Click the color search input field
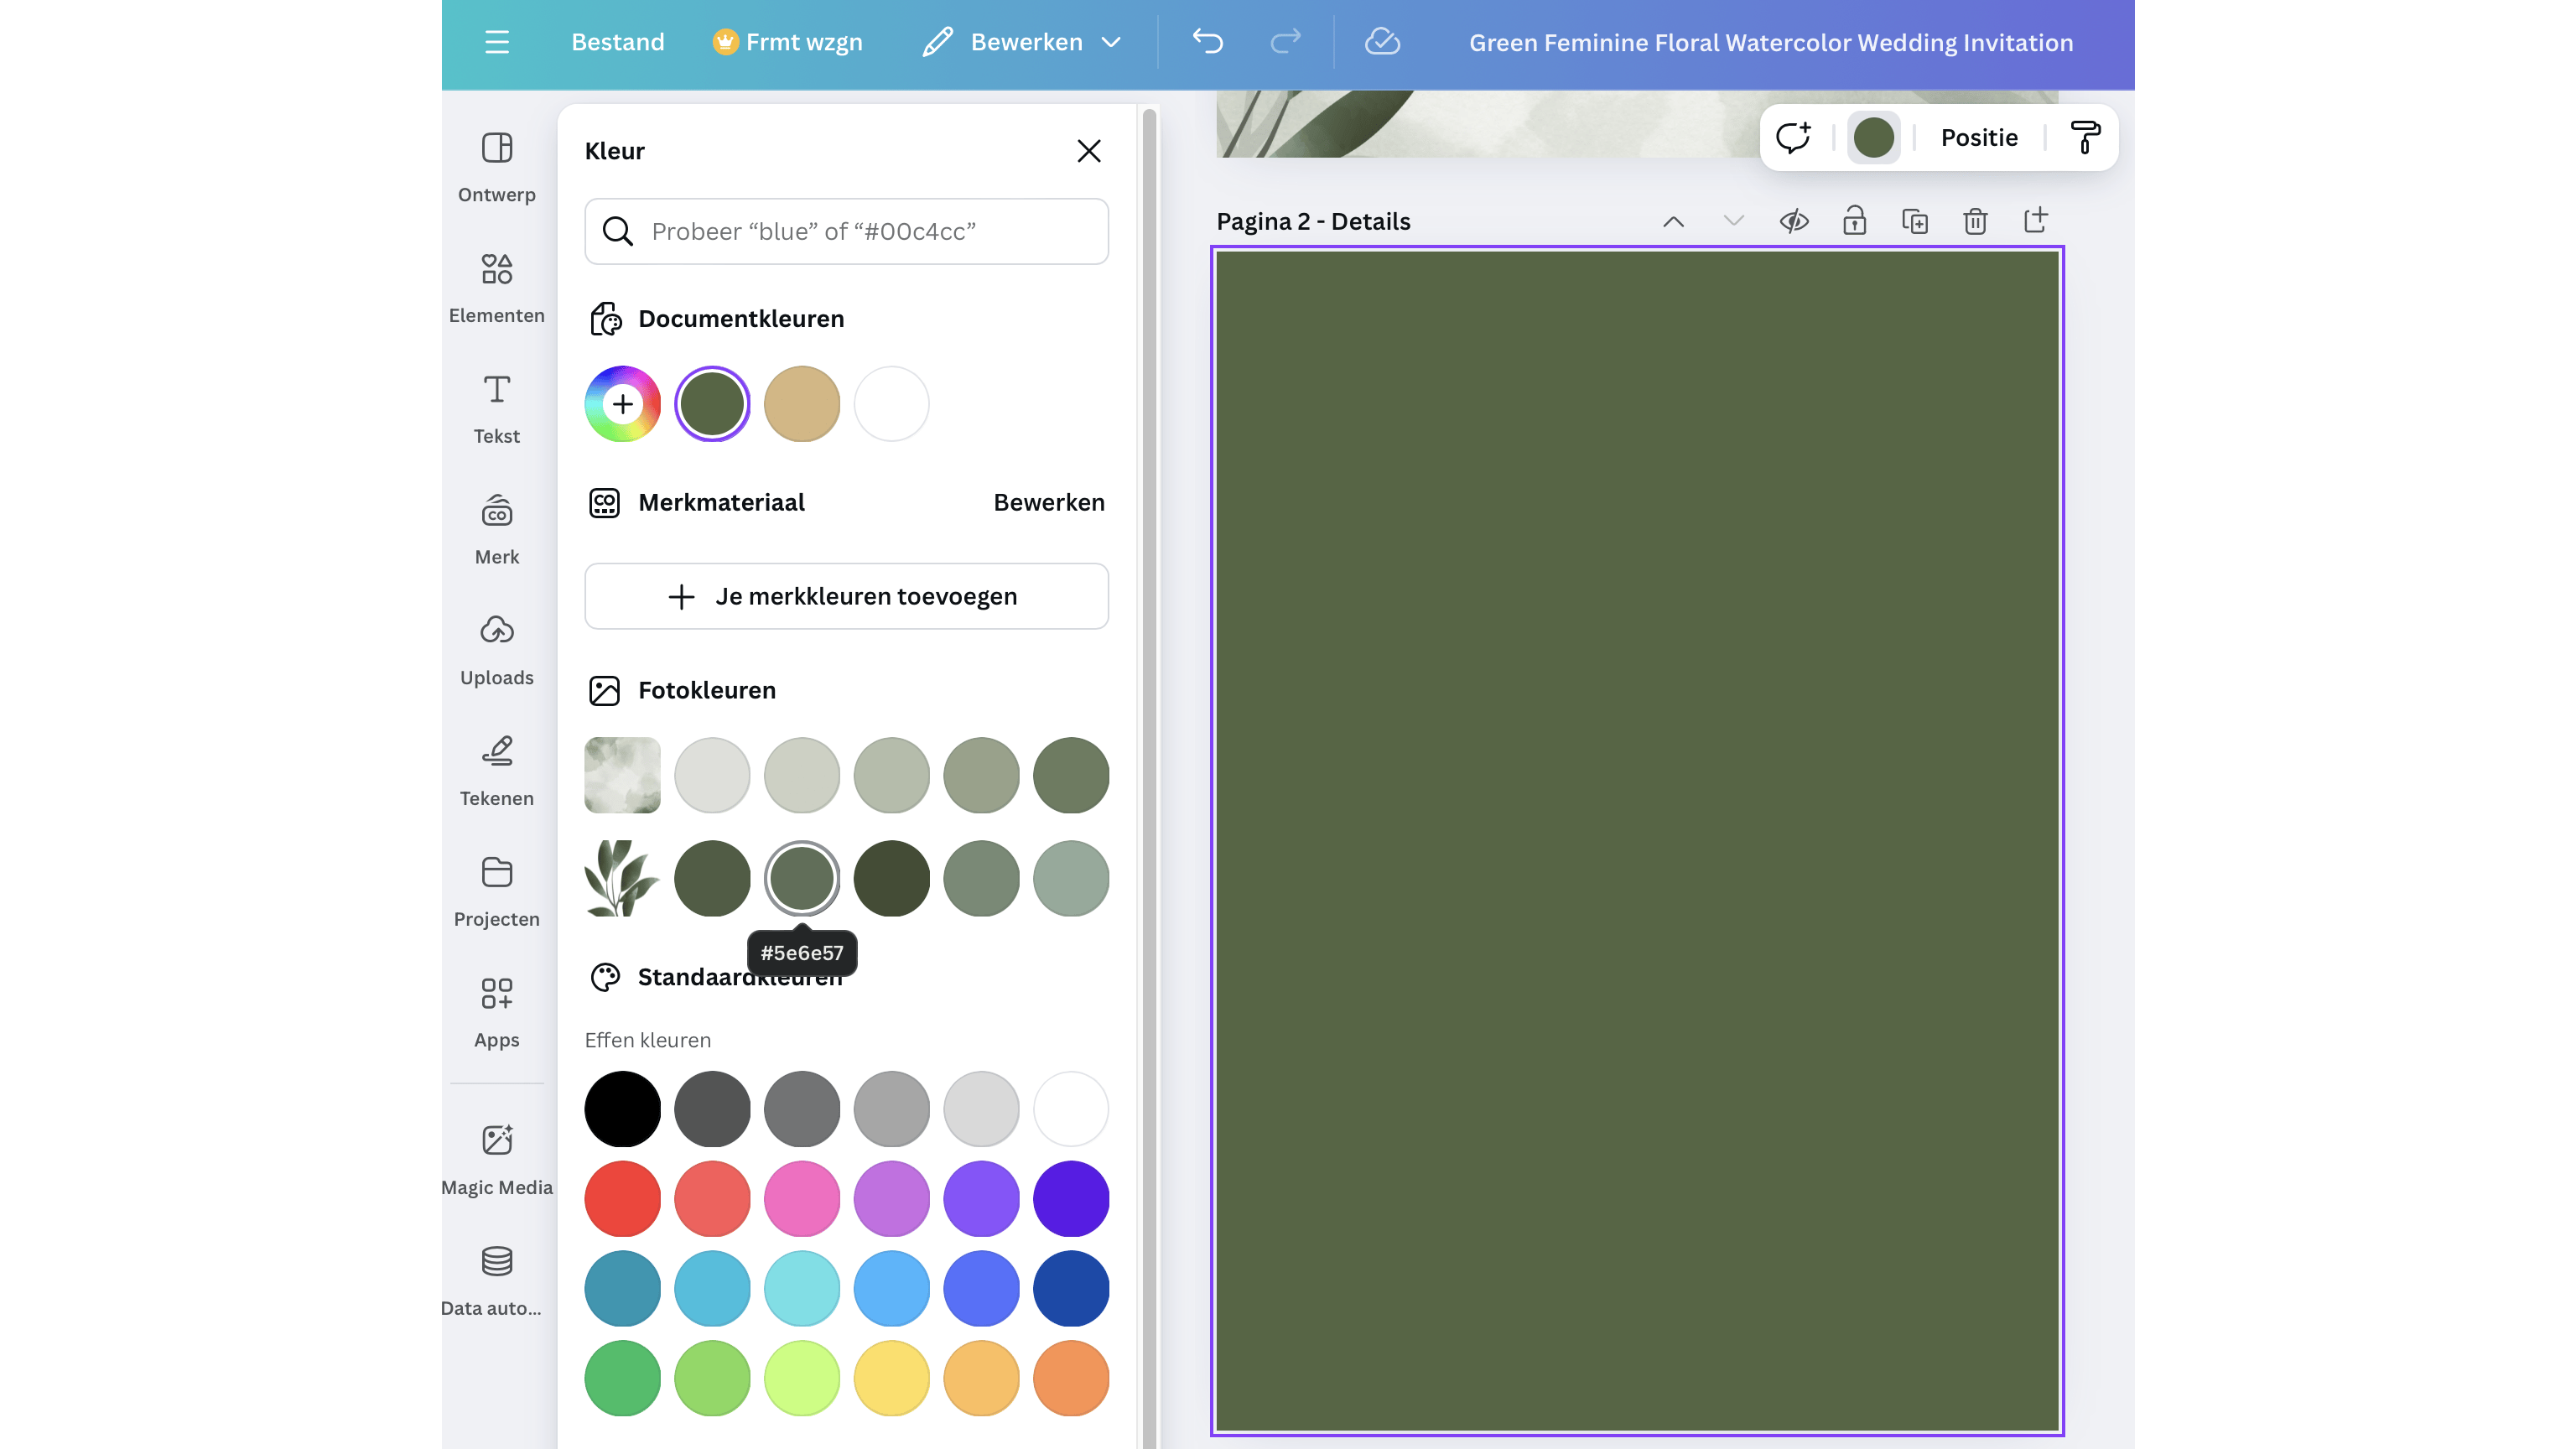 [x=846, y=231]
